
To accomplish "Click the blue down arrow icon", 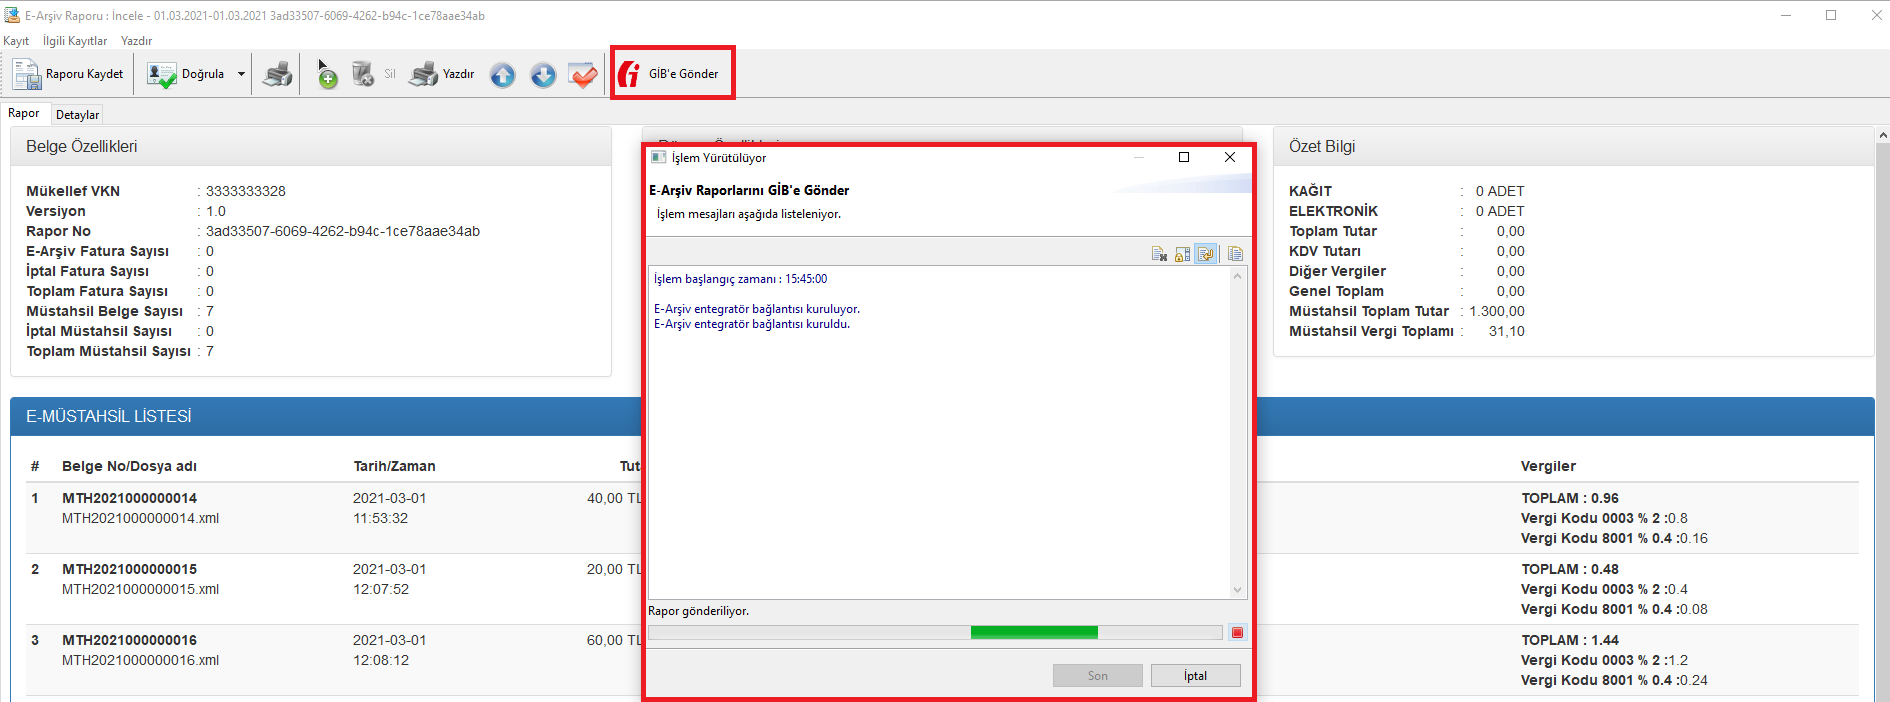I will [543, 75].
